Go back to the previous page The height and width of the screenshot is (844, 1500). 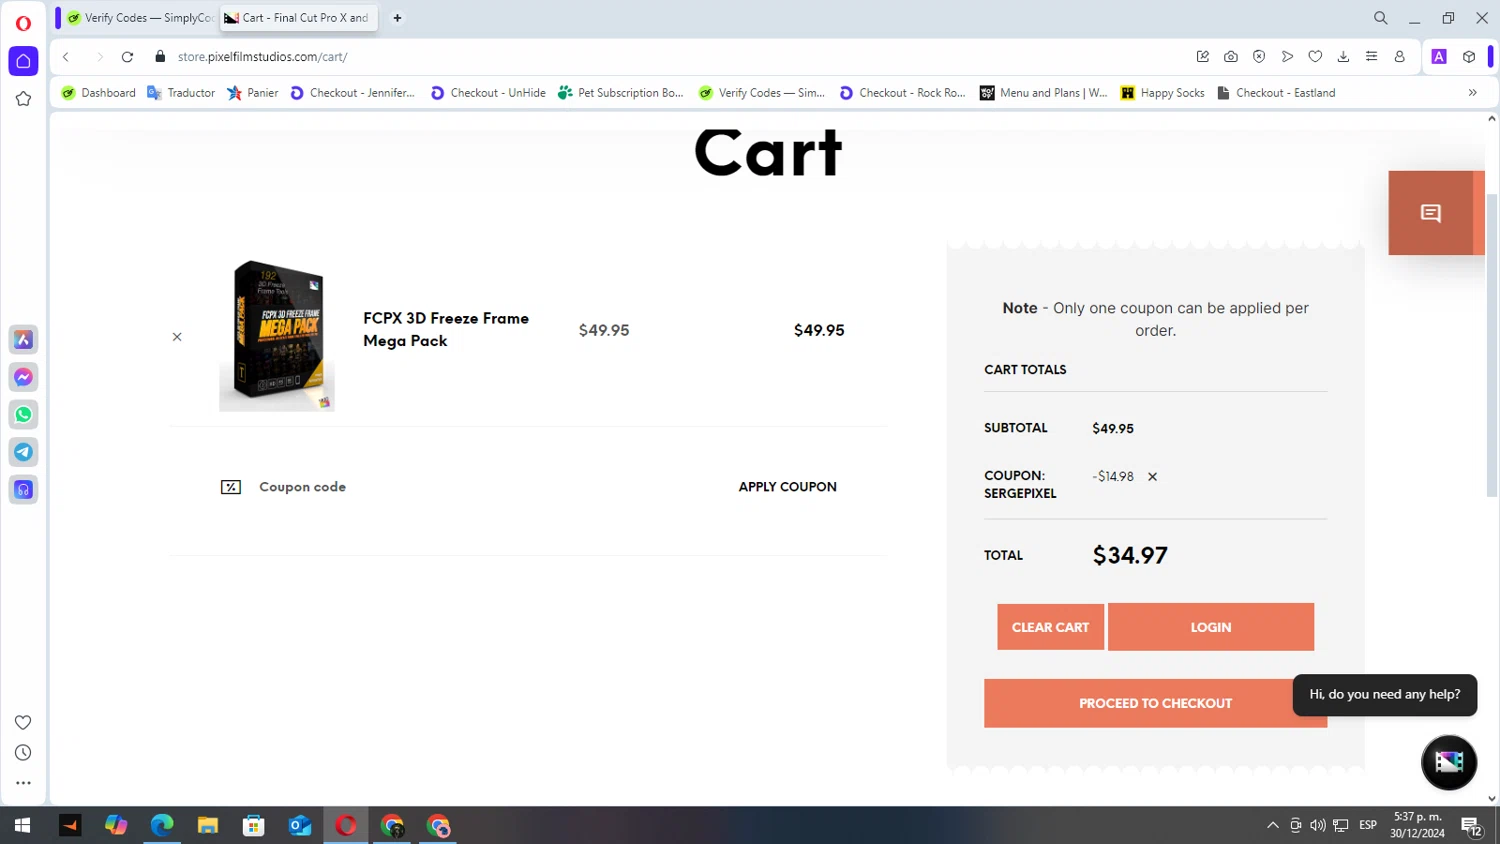coord(66,57)
